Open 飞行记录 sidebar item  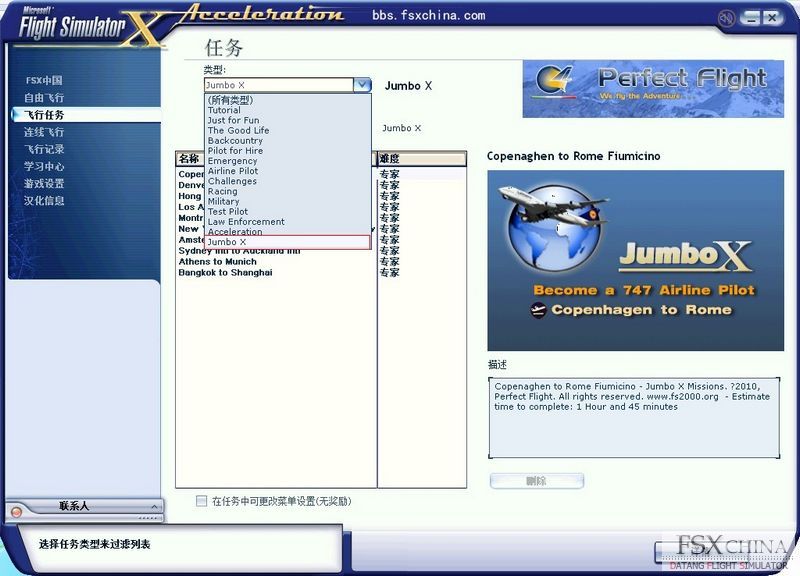click(44, 149)
